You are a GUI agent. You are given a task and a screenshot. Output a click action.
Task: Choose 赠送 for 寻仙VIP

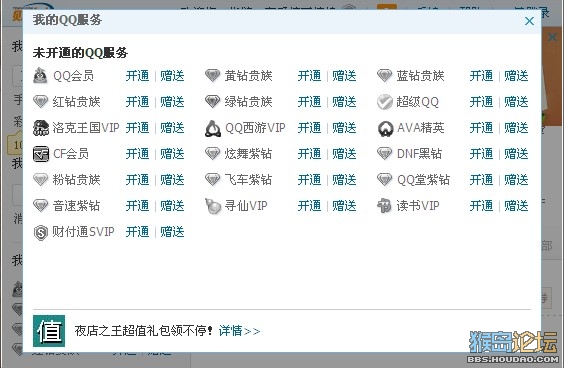tap(344, 206)
